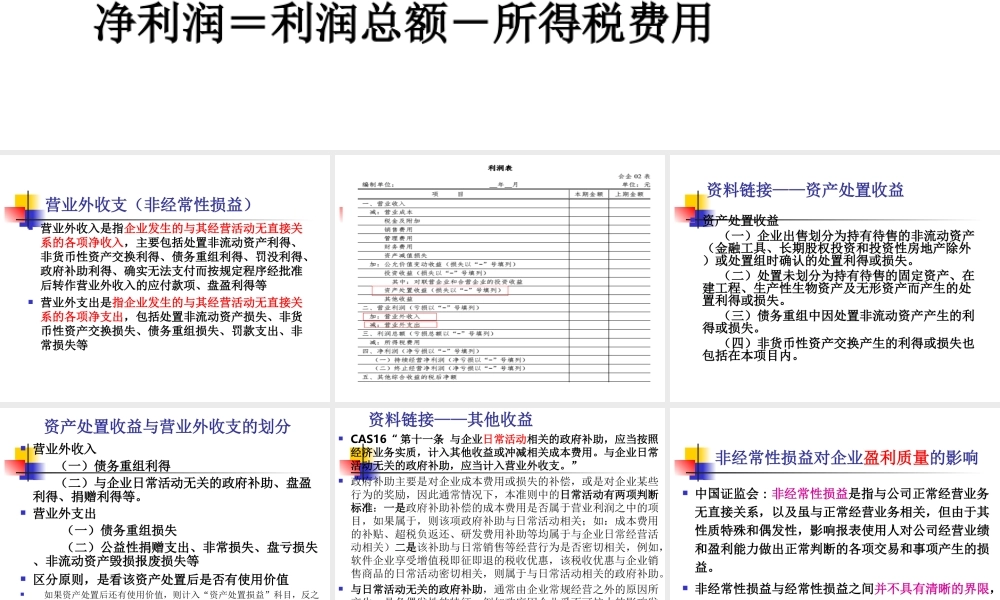Image resolution: width=1000 pixels, height=600 pixels.
Task: Click the purple text 并不具有清晰的界限
Action: click(x=933, y=588)
